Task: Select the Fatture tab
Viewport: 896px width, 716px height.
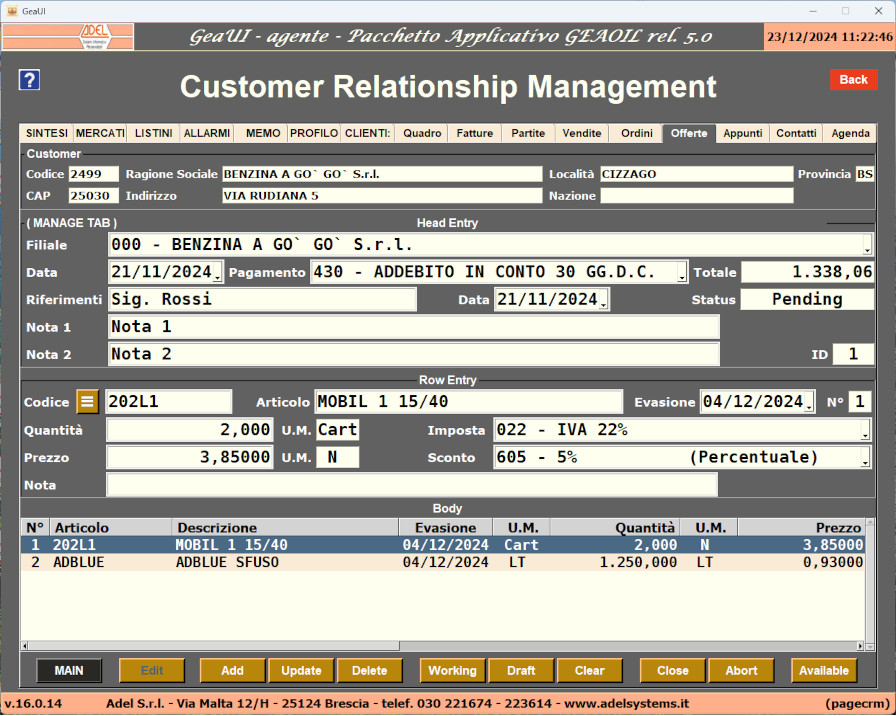Action: 475,133
